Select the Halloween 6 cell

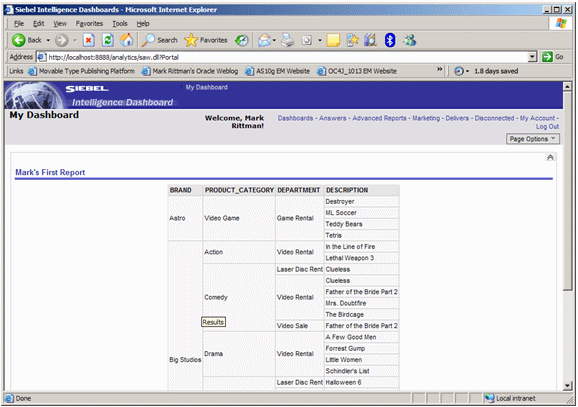(x=361, y=382)
